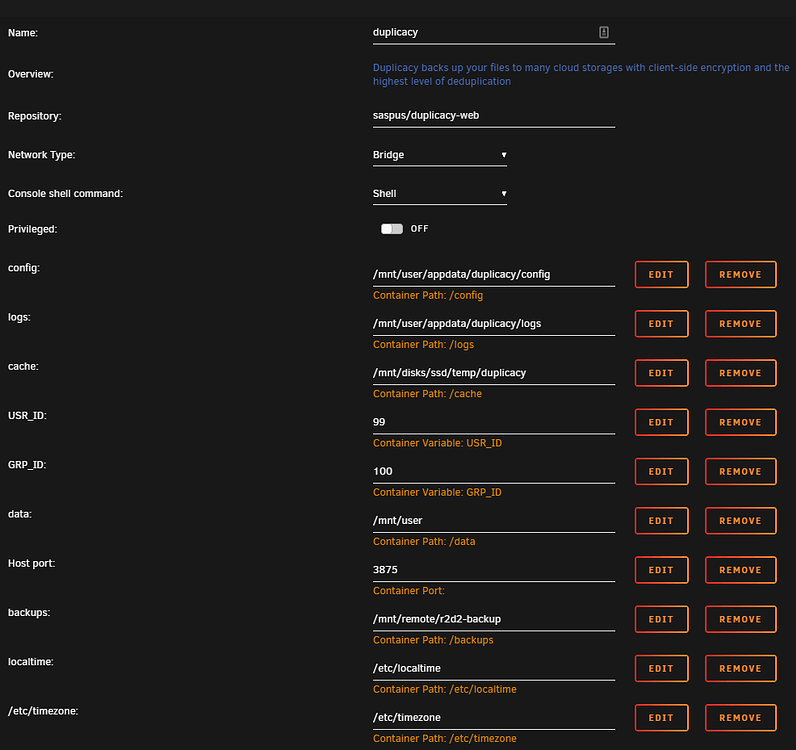Remove the Host port entry
This screenshot has width=796, height=750.
pos(740,570)
